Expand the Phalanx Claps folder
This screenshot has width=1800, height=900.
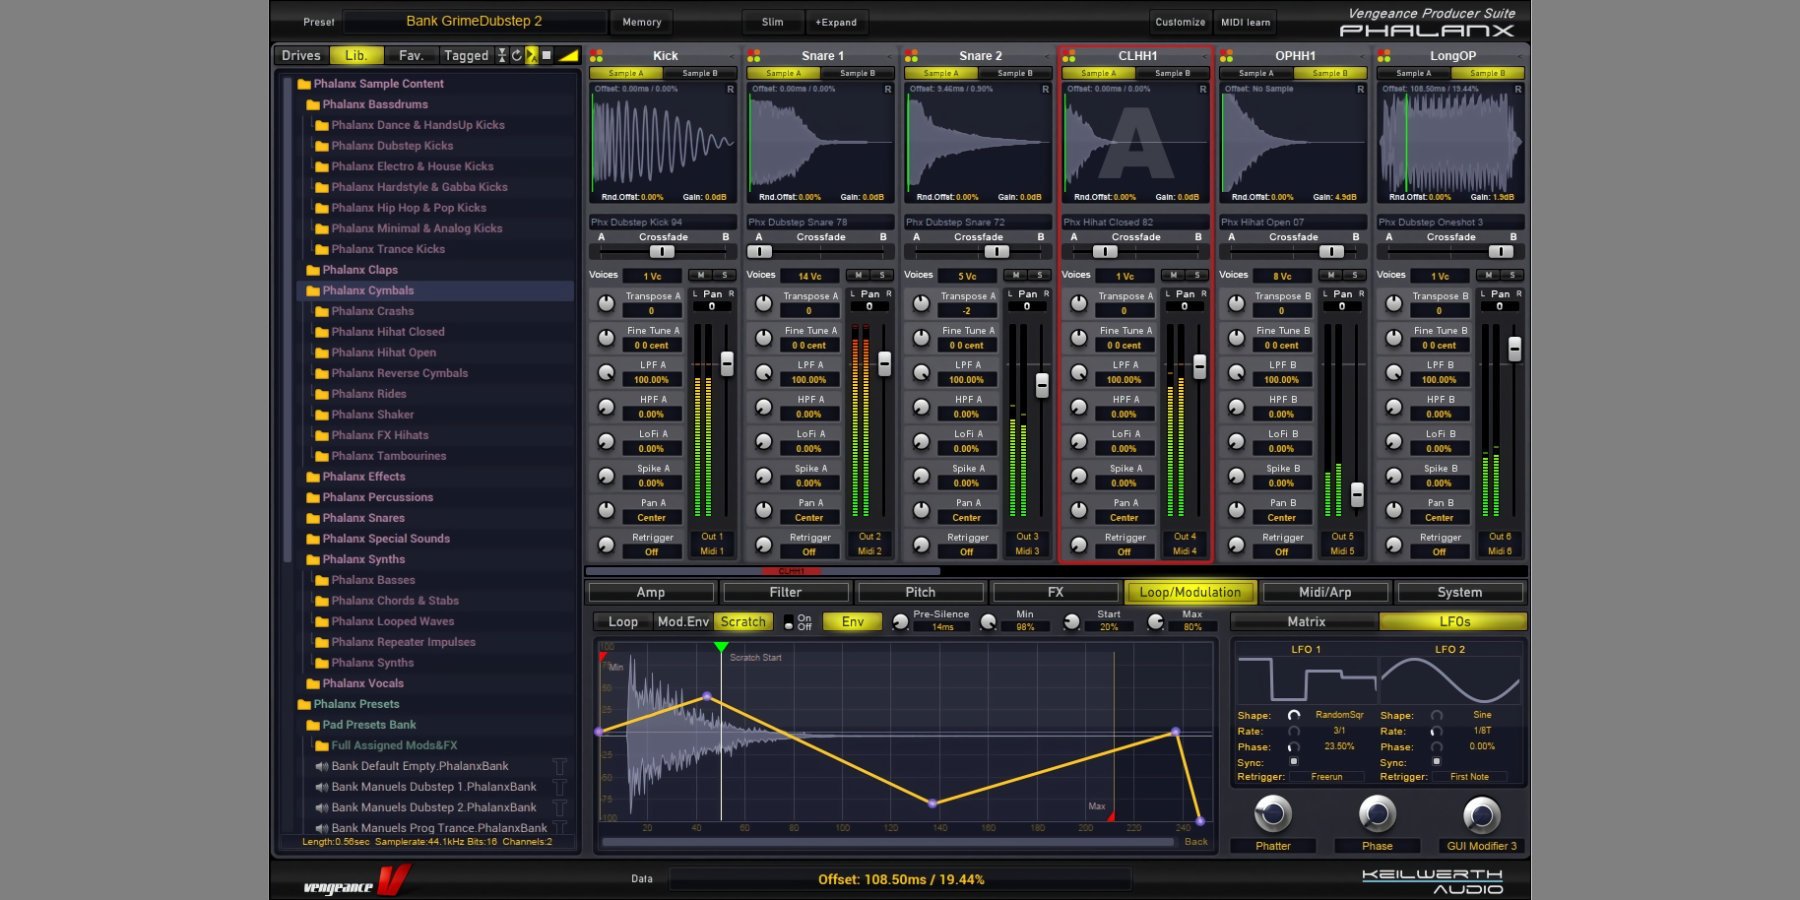(313, 270)
